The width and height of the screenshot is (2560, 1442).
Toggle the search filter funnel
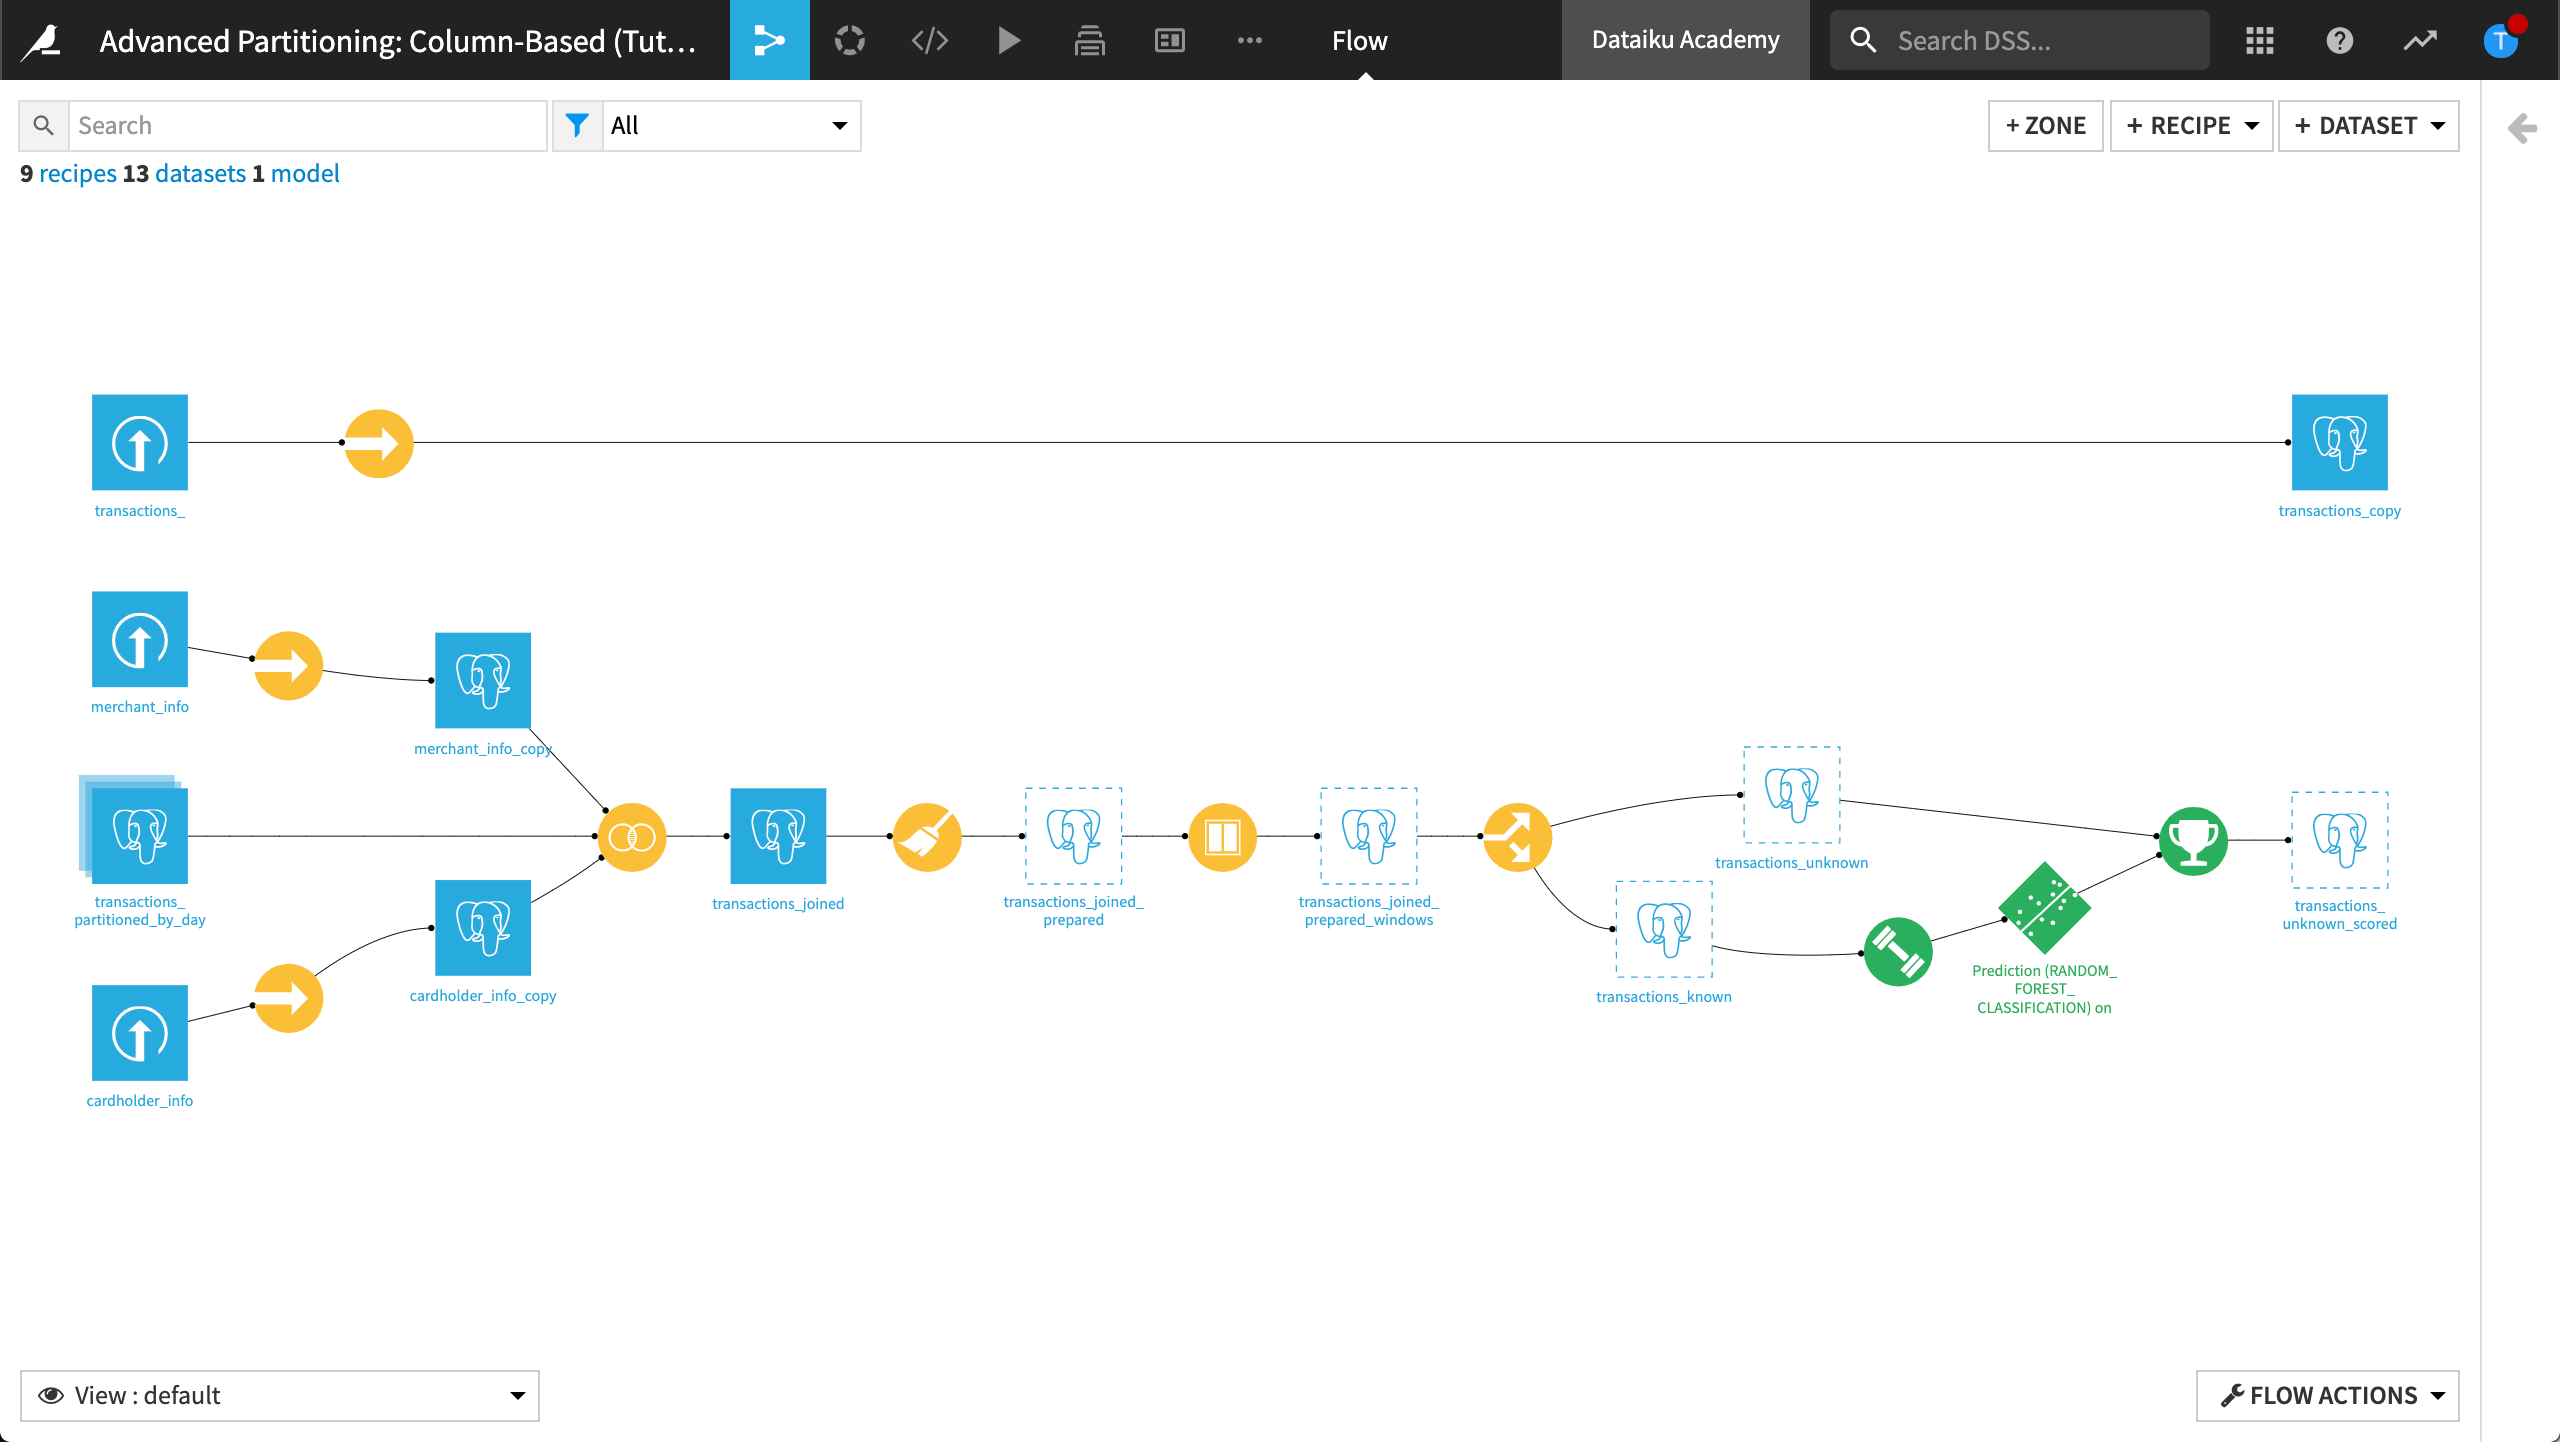[578, 125]
